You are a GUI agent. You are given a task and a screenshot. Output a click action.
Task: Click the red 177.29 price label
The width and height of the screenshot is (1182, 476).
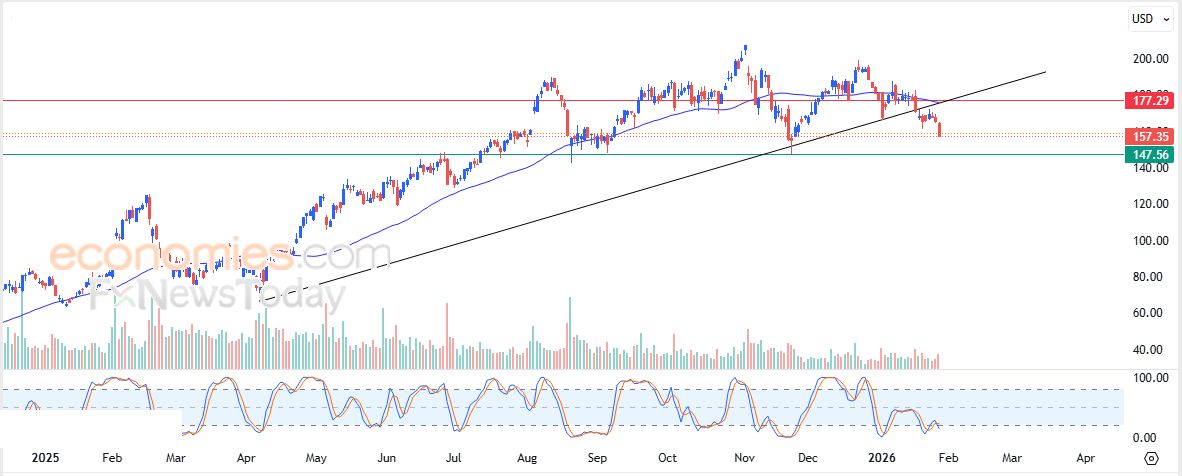(x=1151, y=101)
